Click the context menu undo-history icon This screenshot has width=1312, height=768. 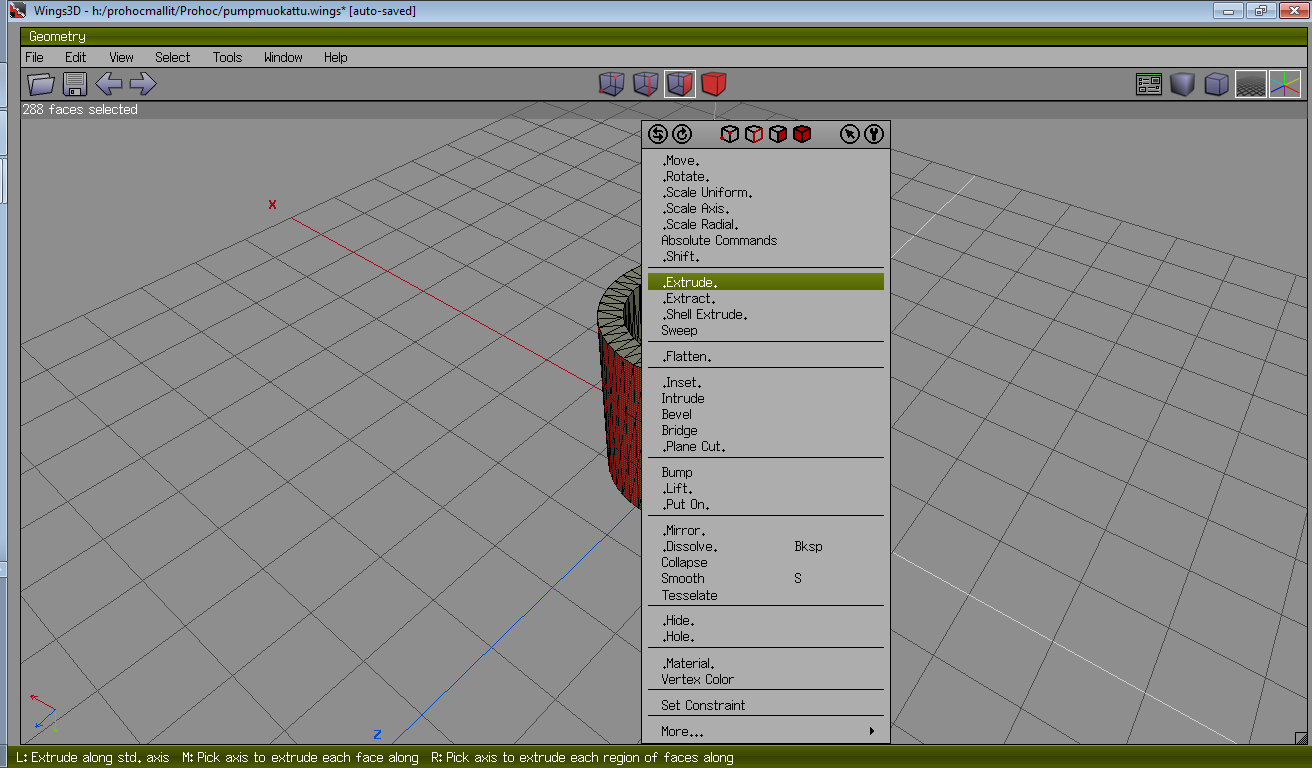tap(658, 134)
